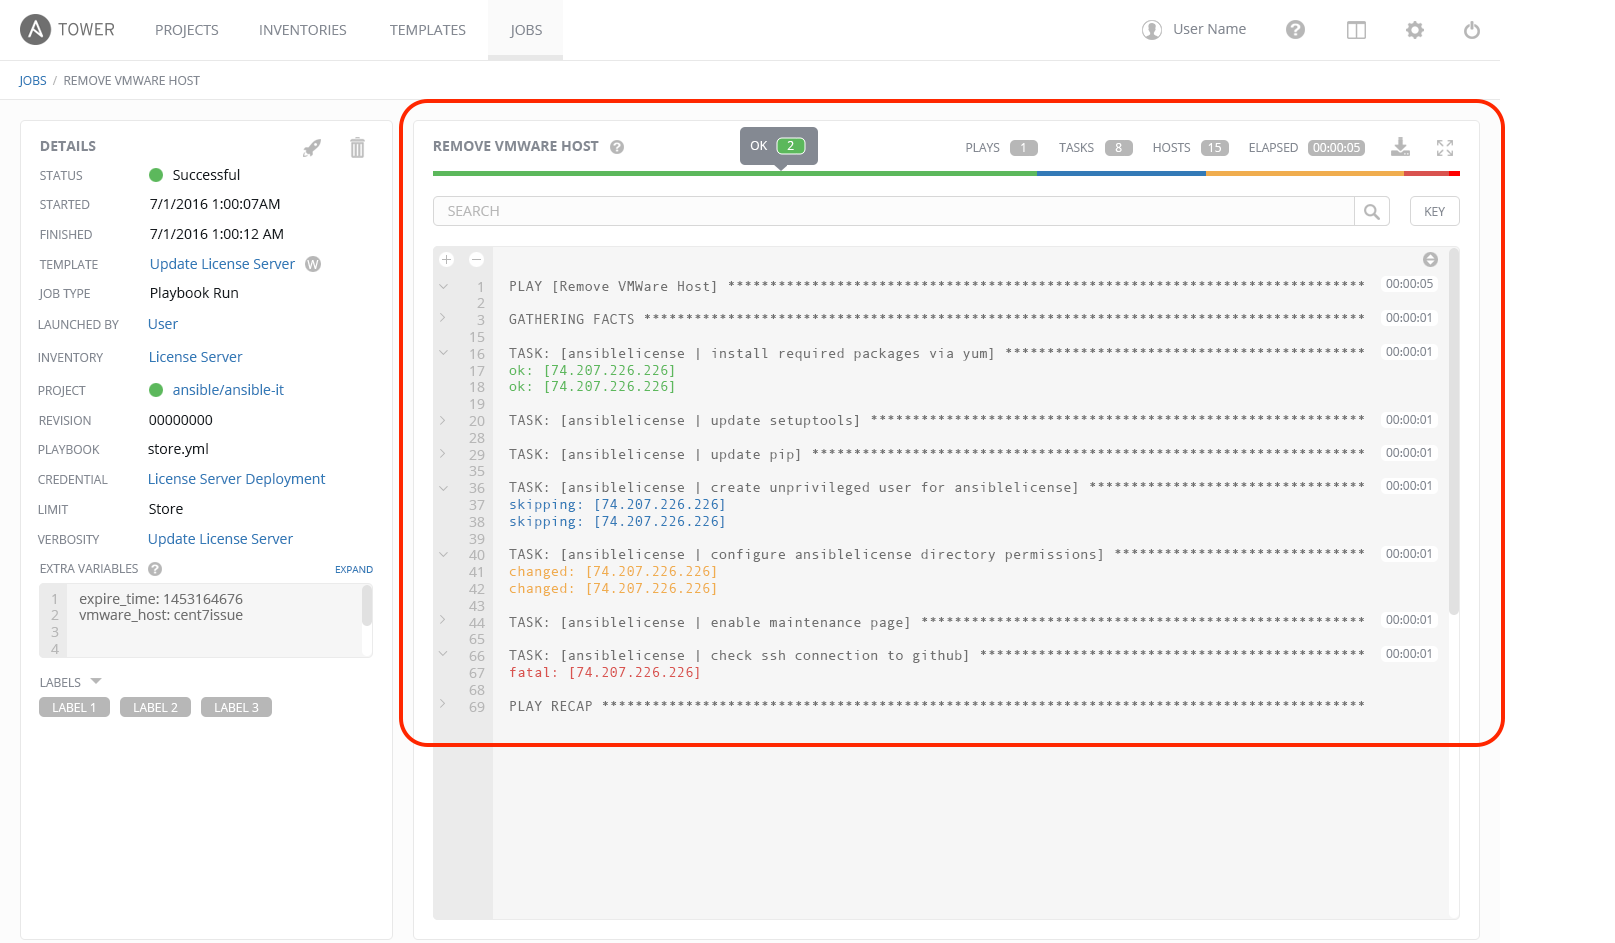Click the KEY button
The image size is (1615, 943).
(x=1435, y=211)
